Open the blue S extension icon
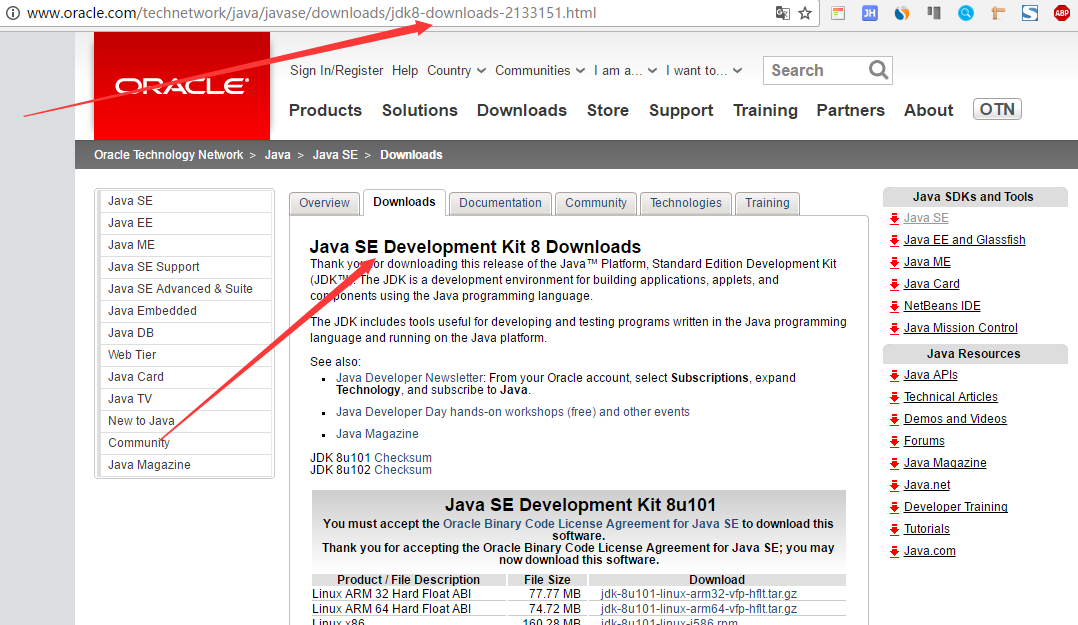1078x625 pixels. (1030, 13)
